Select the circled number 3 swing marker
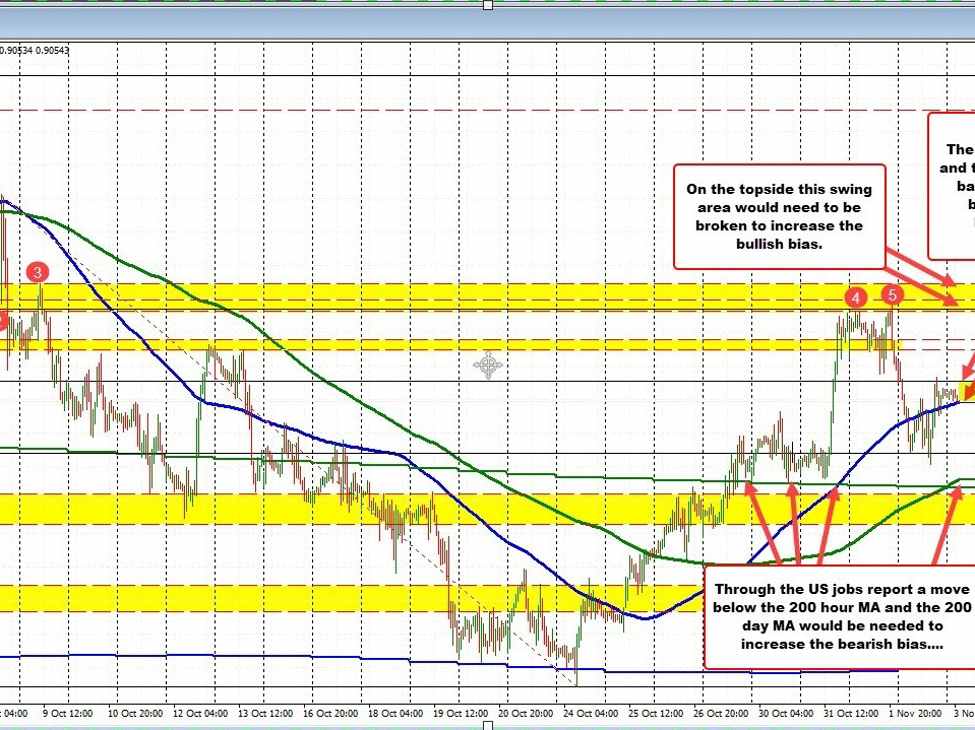 [x=37, y=269]
